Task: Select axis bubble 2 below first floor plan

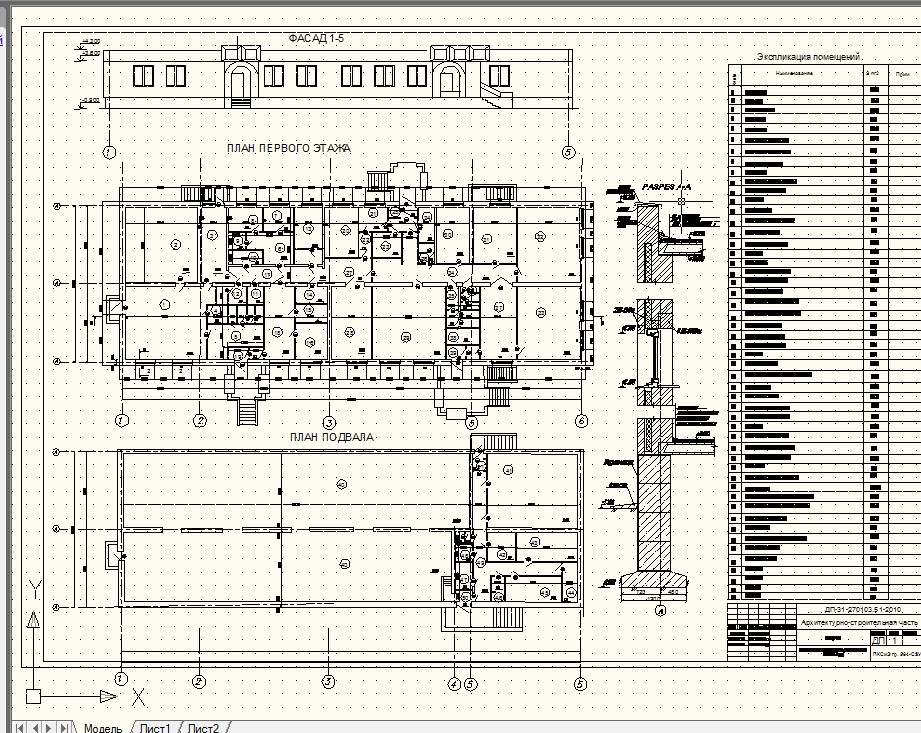Action: point(200,421)
